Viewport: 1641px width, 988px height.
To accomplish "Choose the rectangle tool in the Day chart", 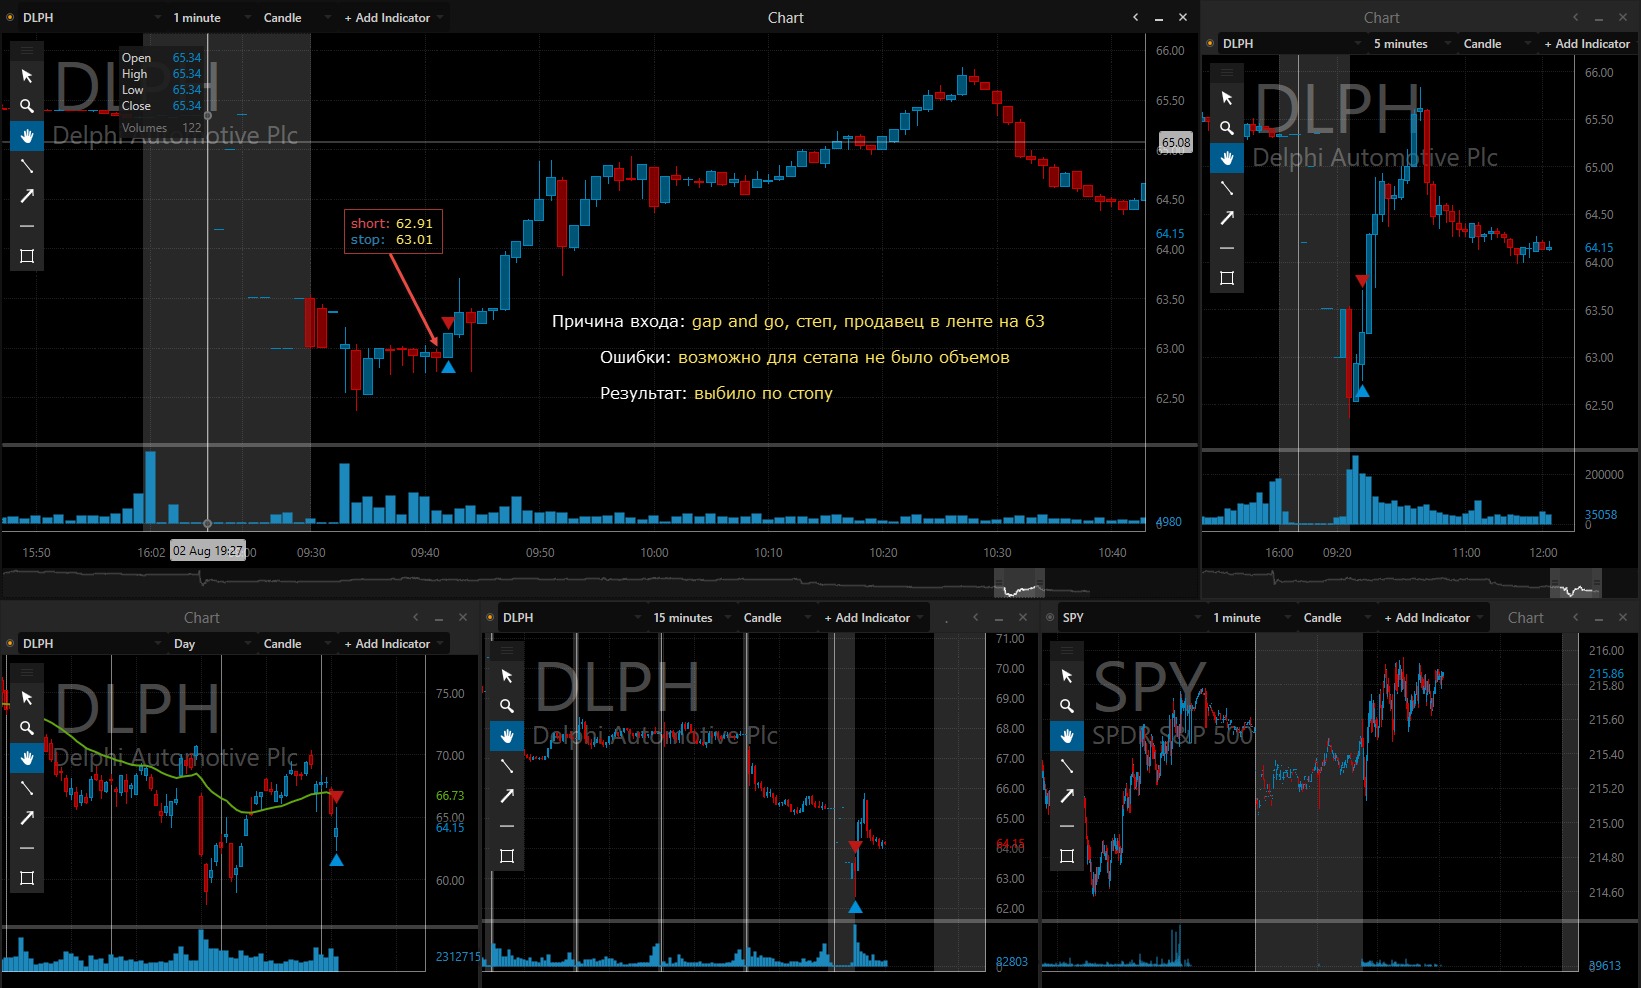I will [27, 878].
